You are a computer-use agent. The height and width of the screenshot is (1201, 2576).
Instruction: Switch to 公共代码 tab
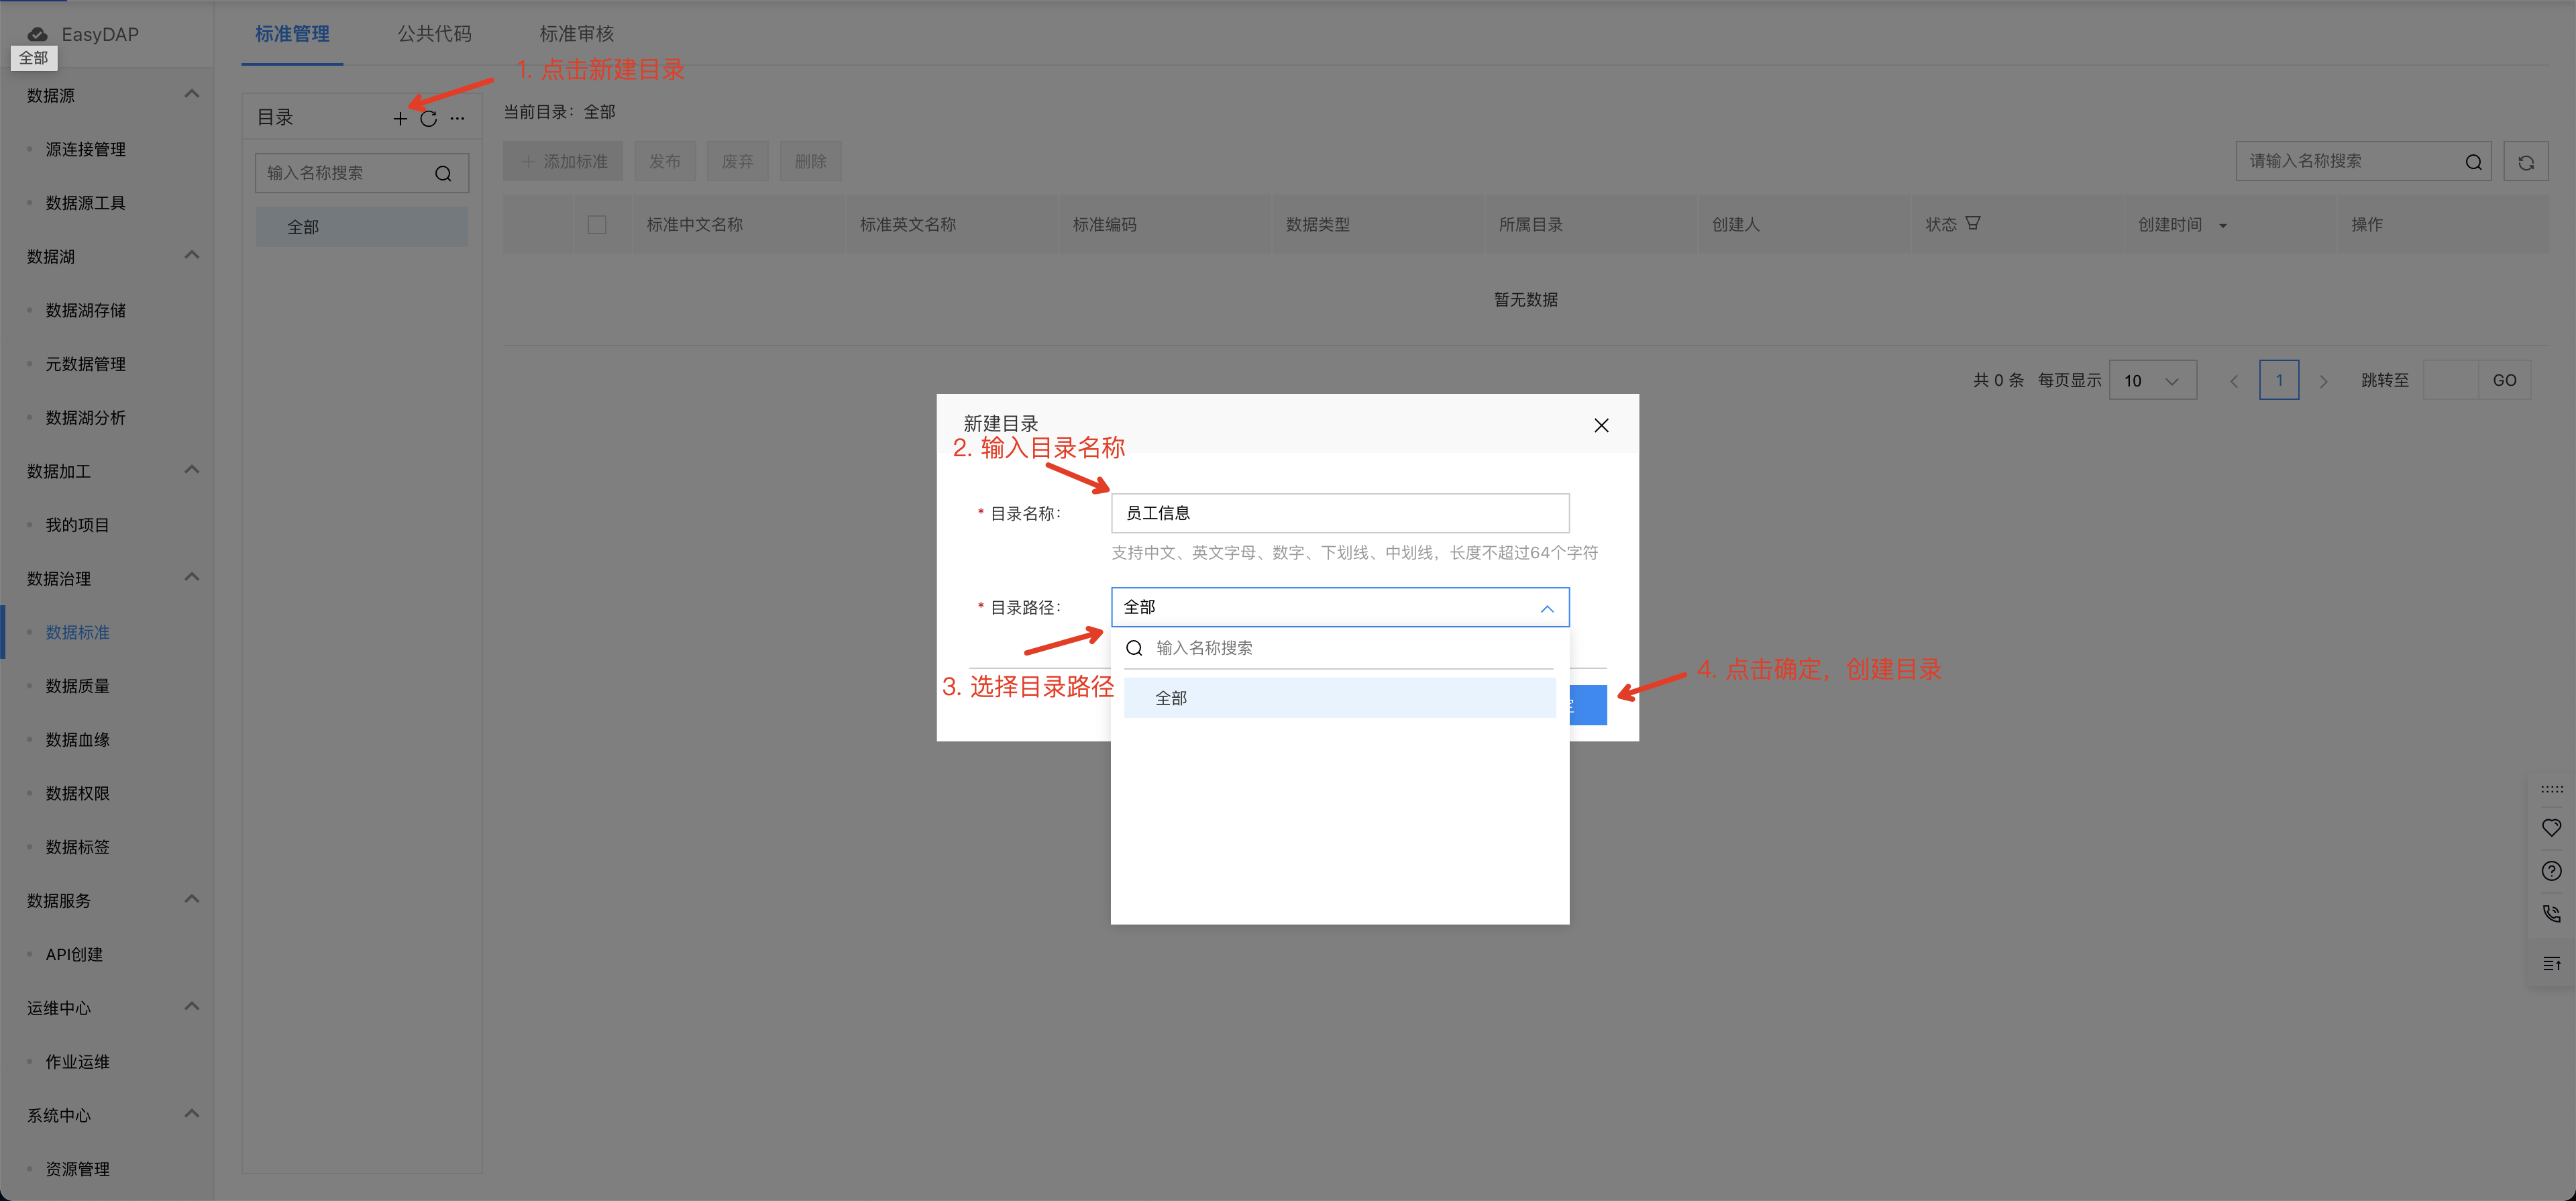coord(434,34)
